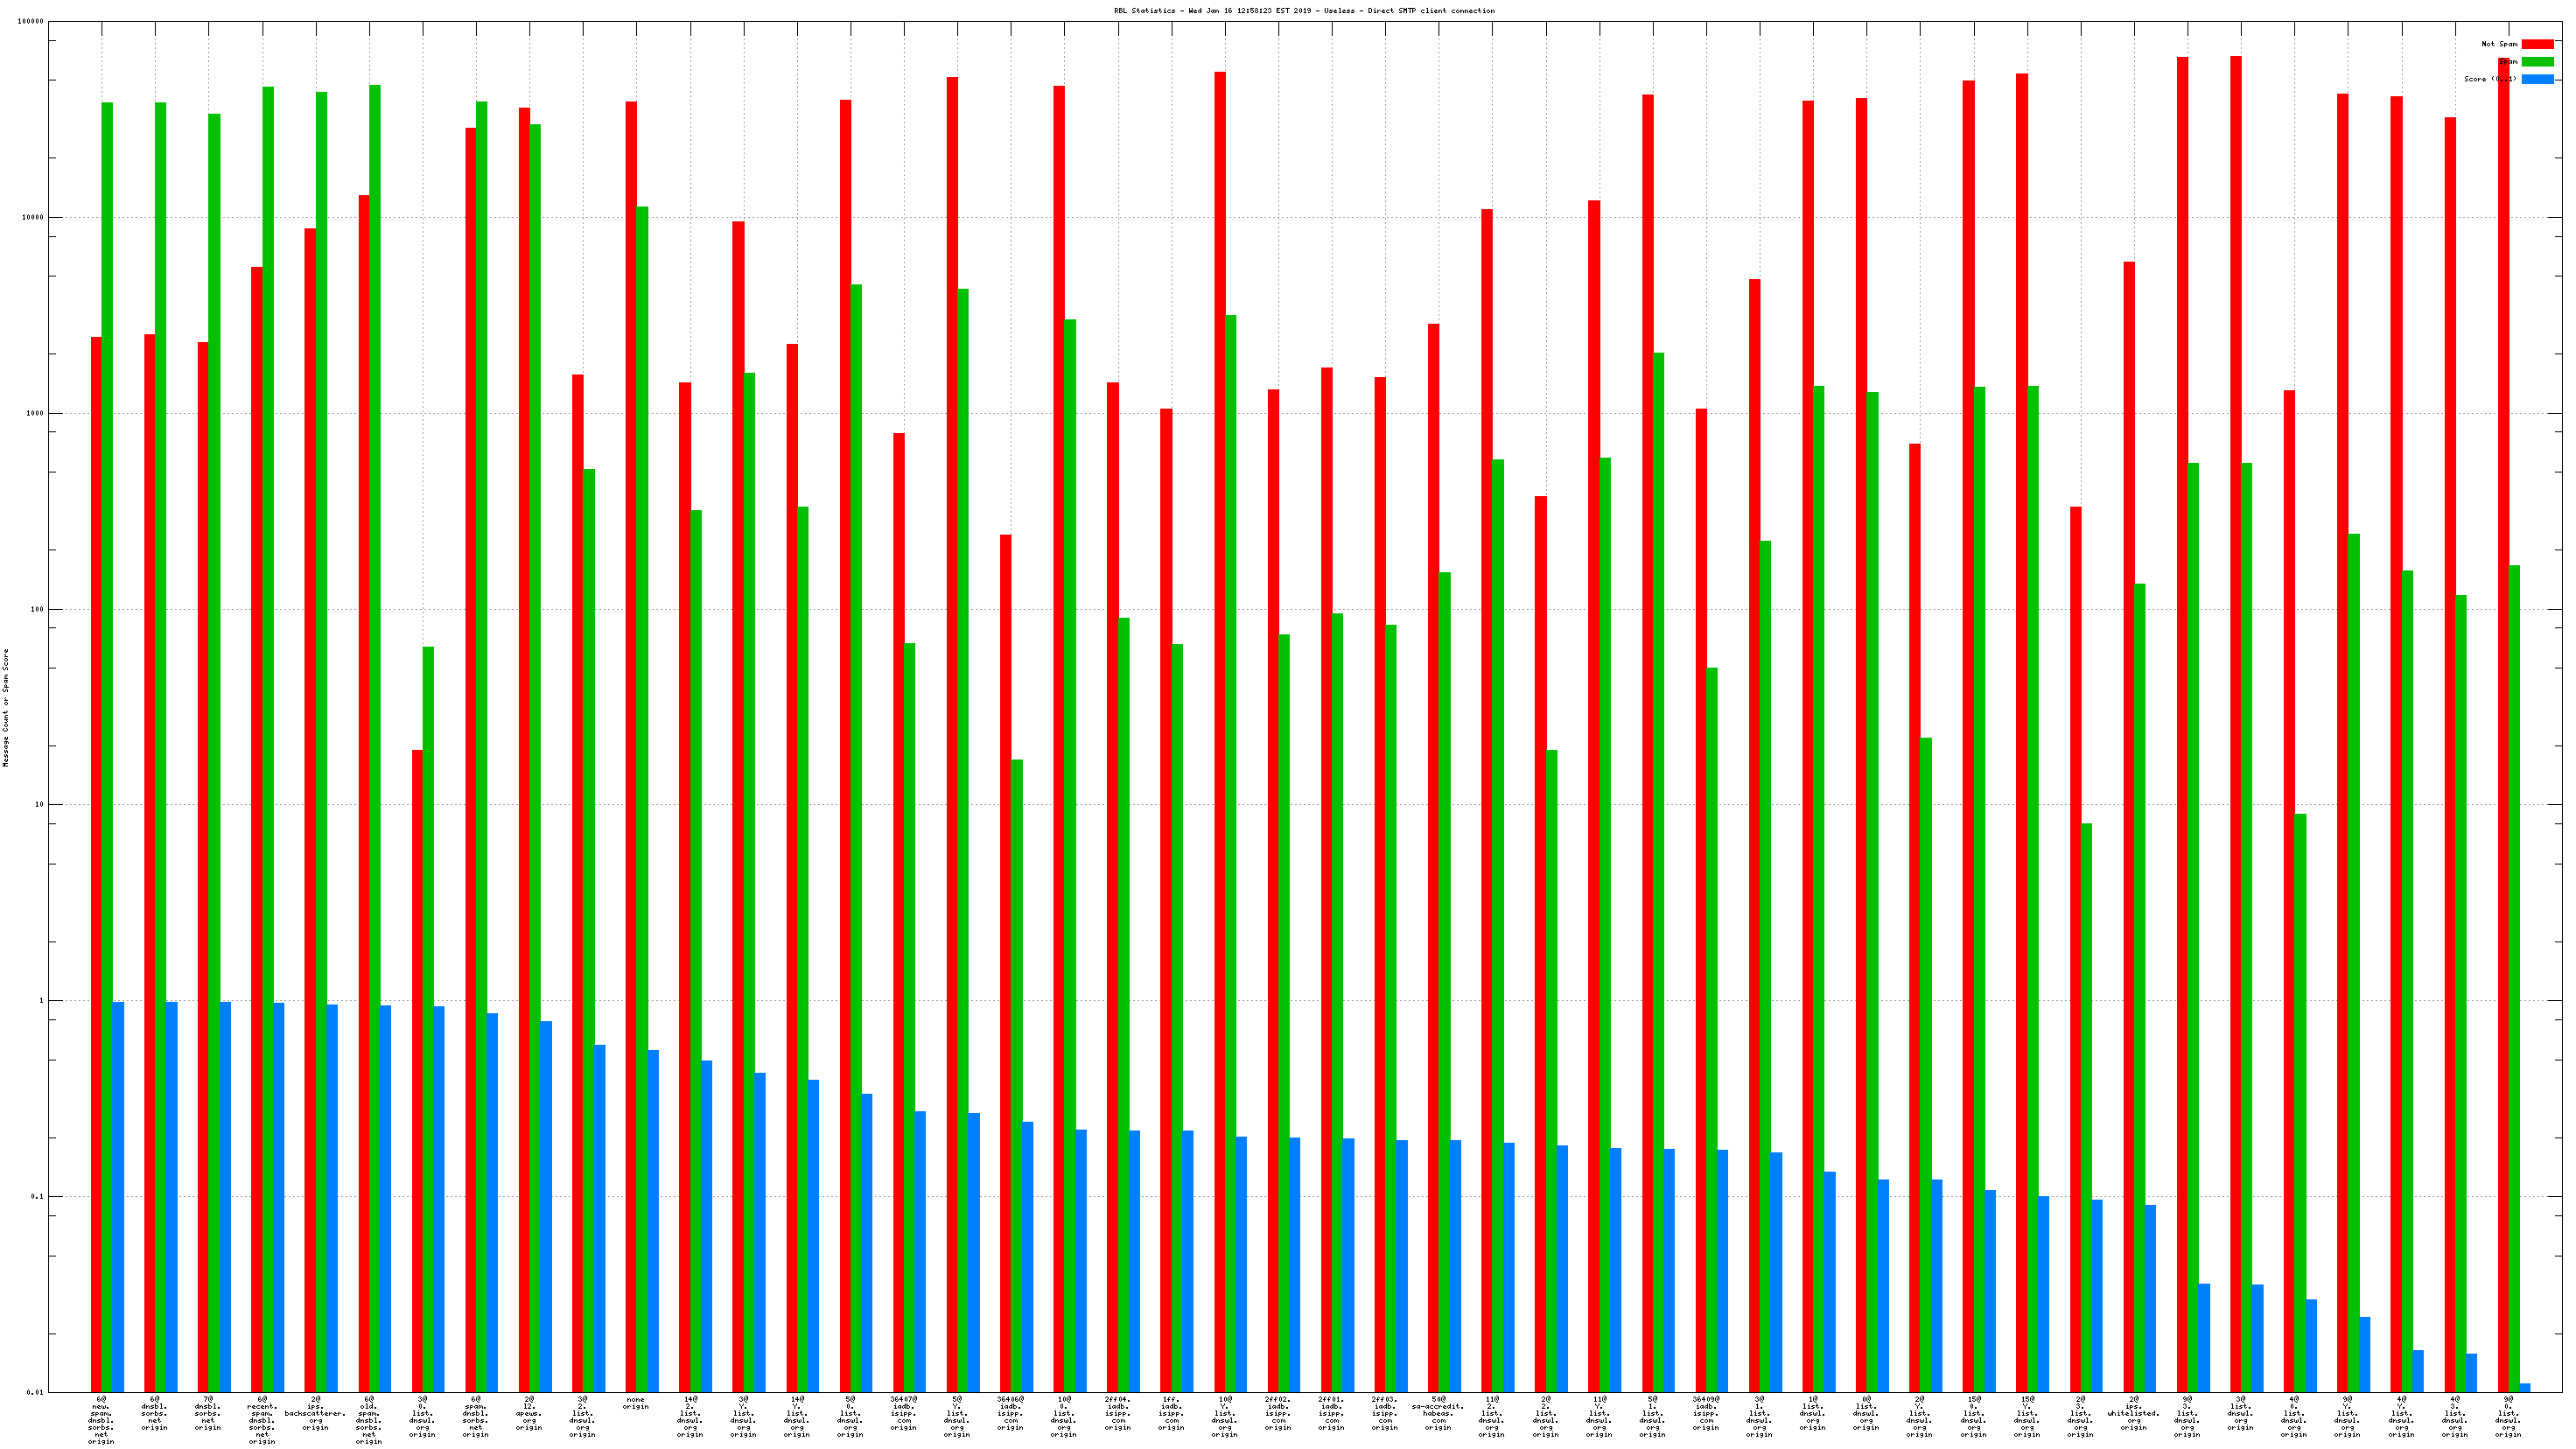
Task: Click the 'none origin' x-axis label
Action: click(x=635, y=1403)
